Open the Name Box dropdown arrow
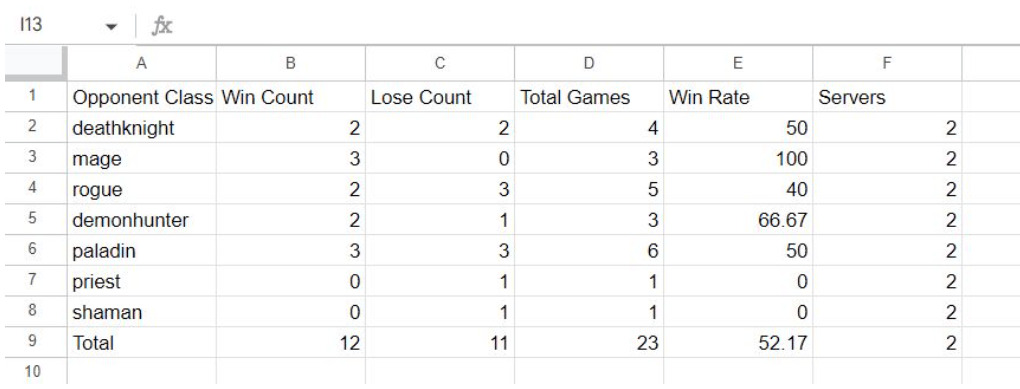The width and height of the screenshot is (1020, 389). tap(111, 27)
